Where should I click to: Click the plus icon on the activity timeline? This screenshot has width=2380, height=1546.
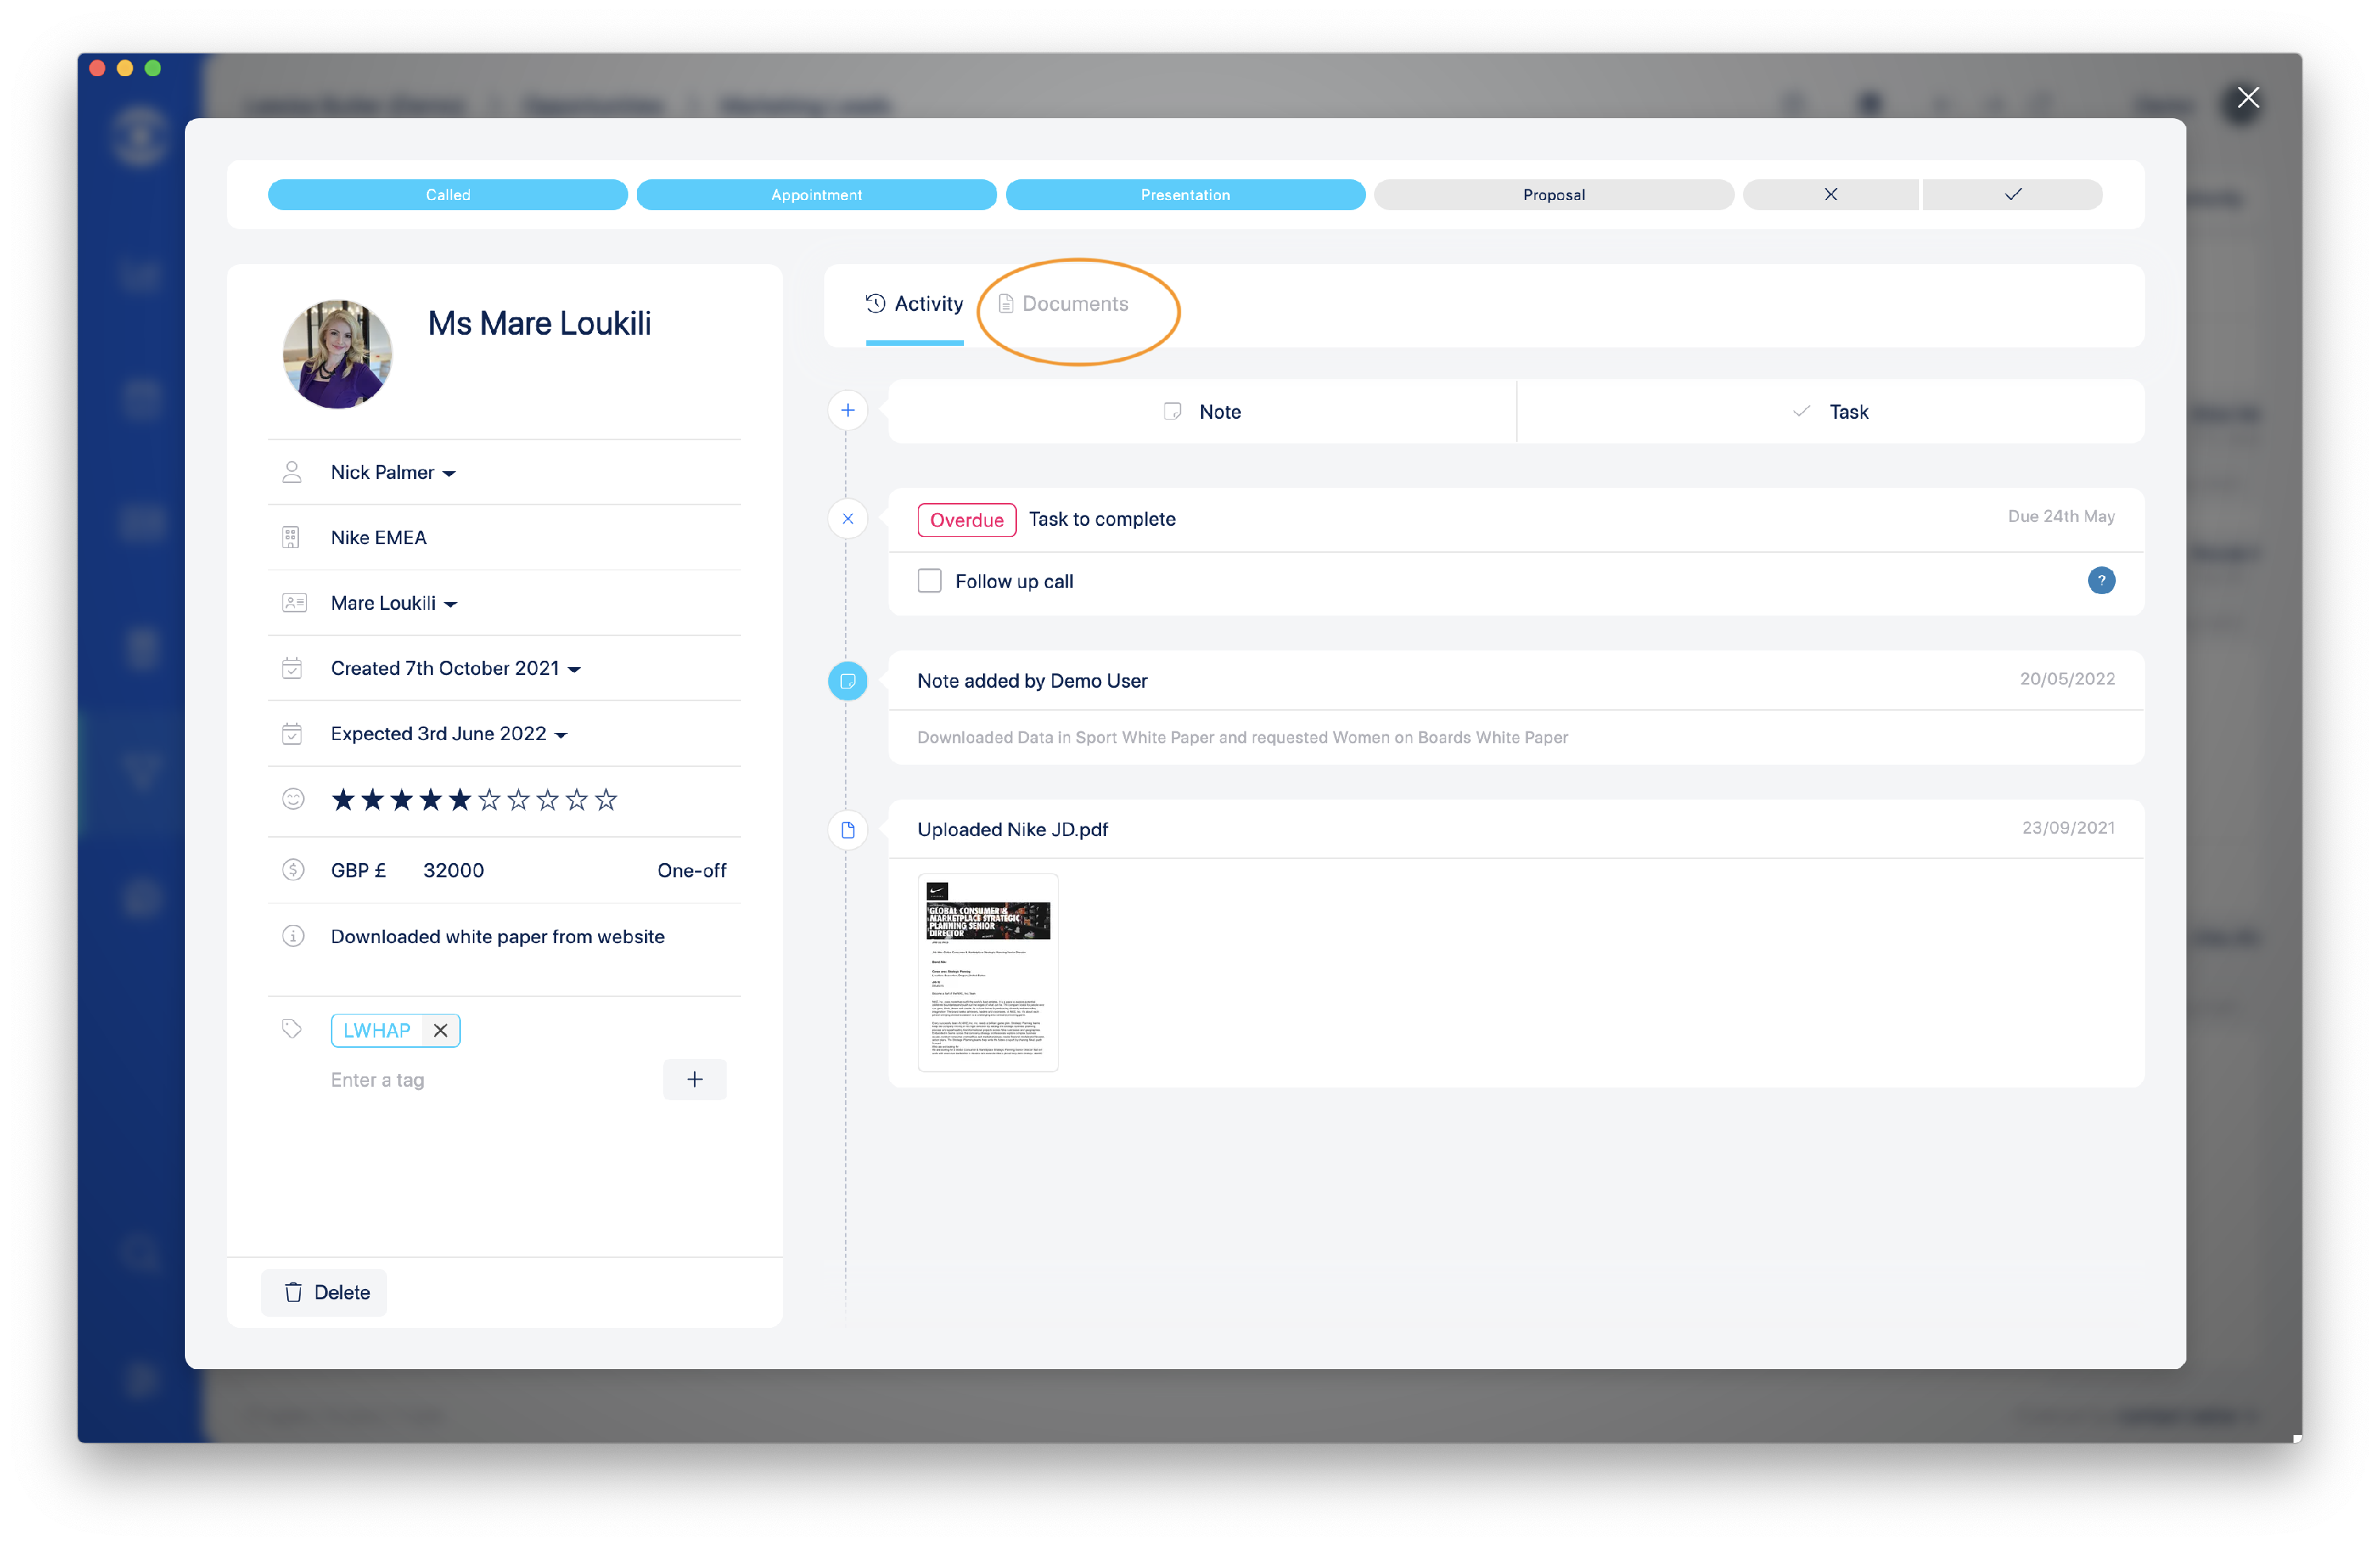[x=847, y=410]
